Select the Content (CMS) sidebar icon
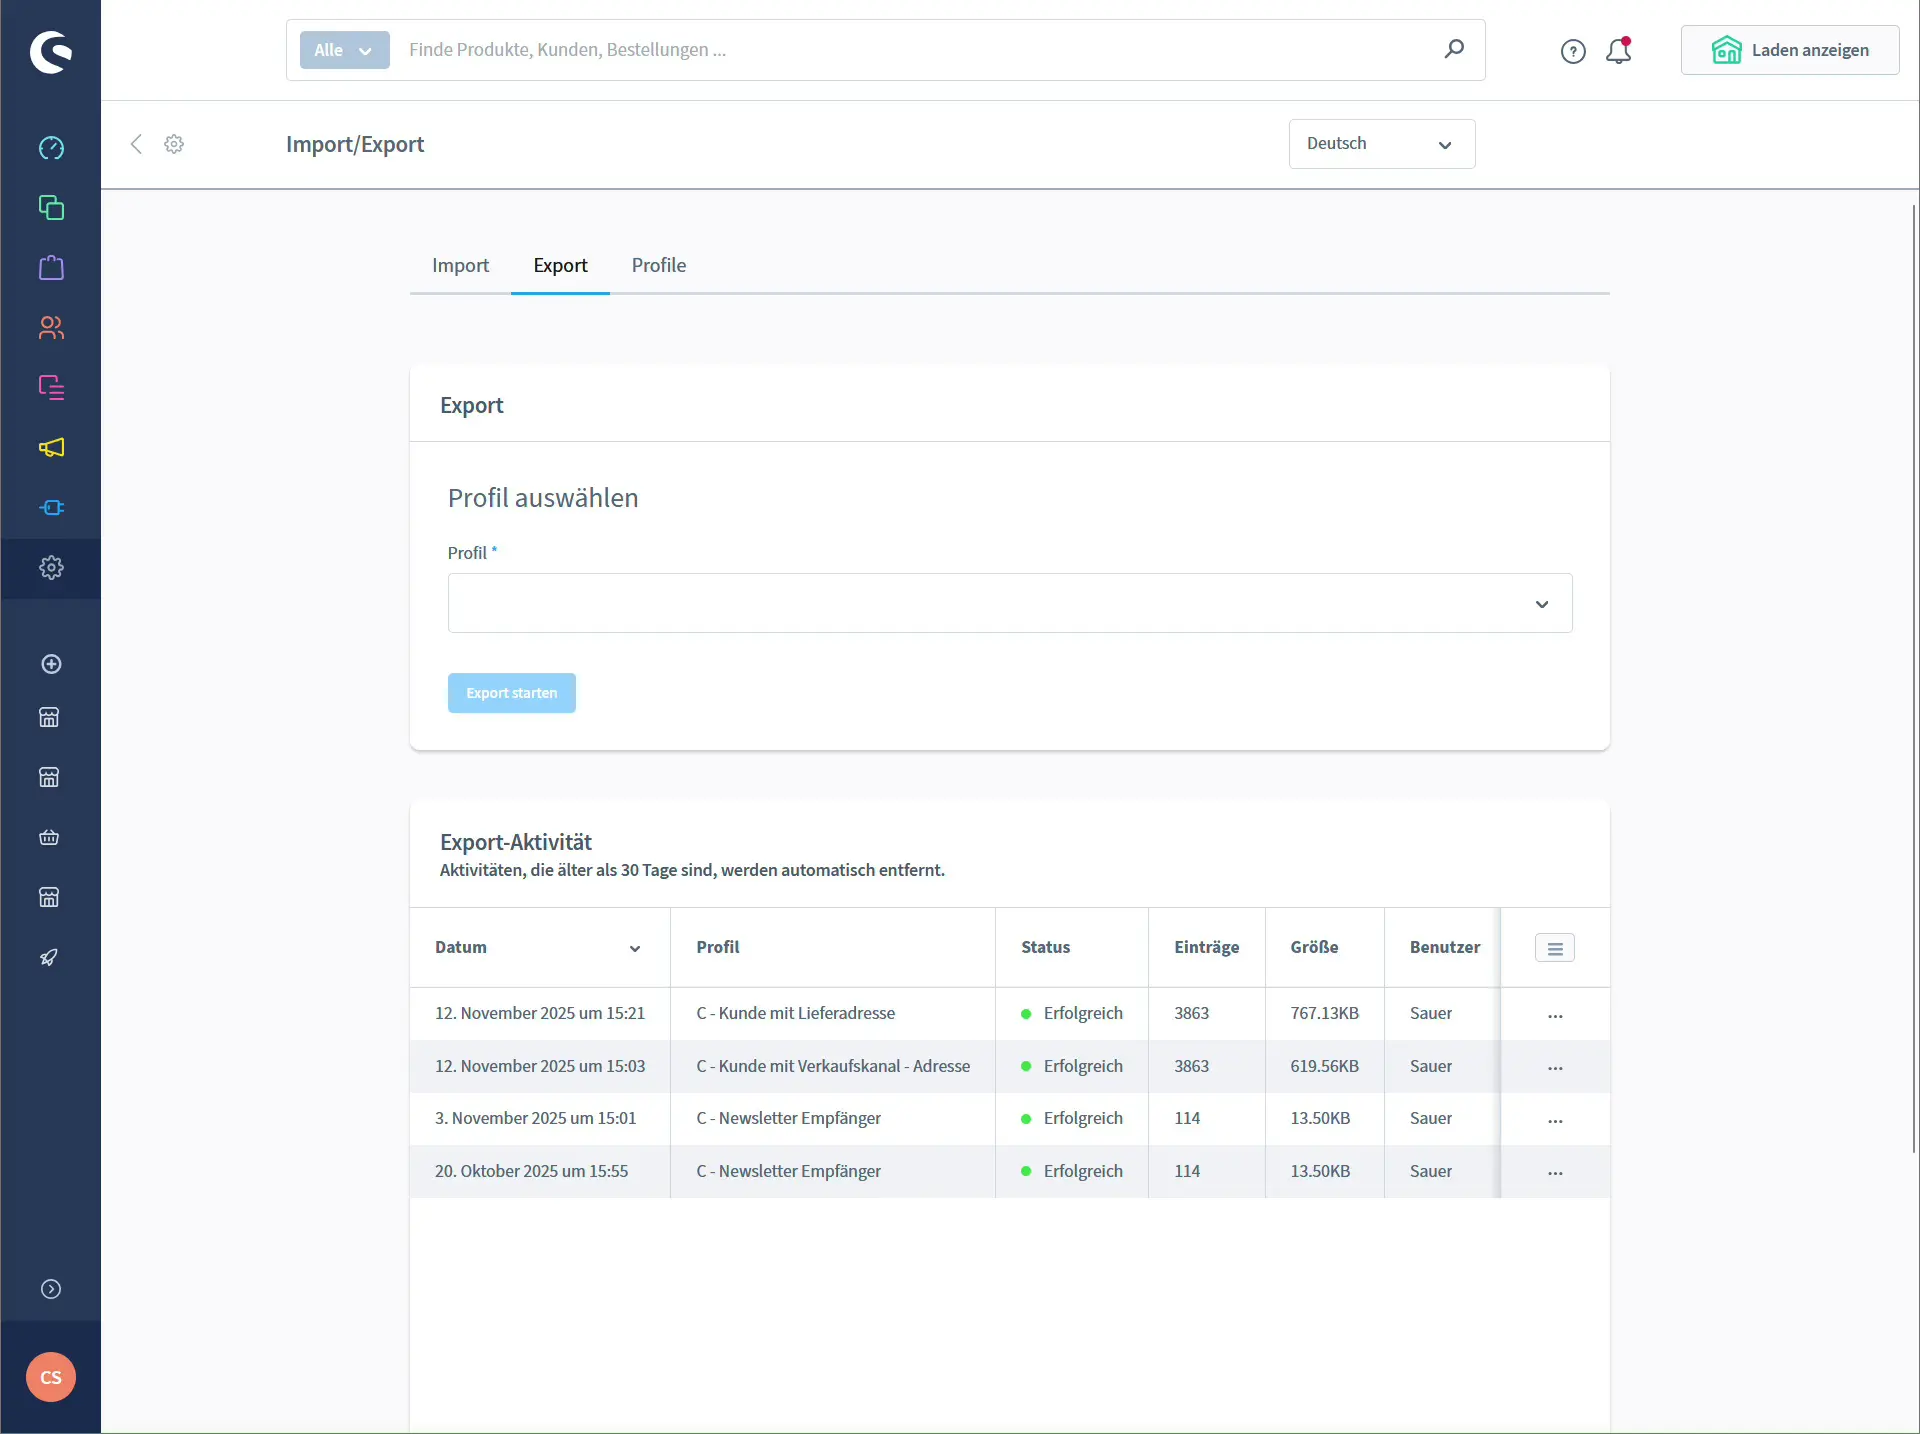Screen dimensions: 1920x1434 tap(50, 387)
